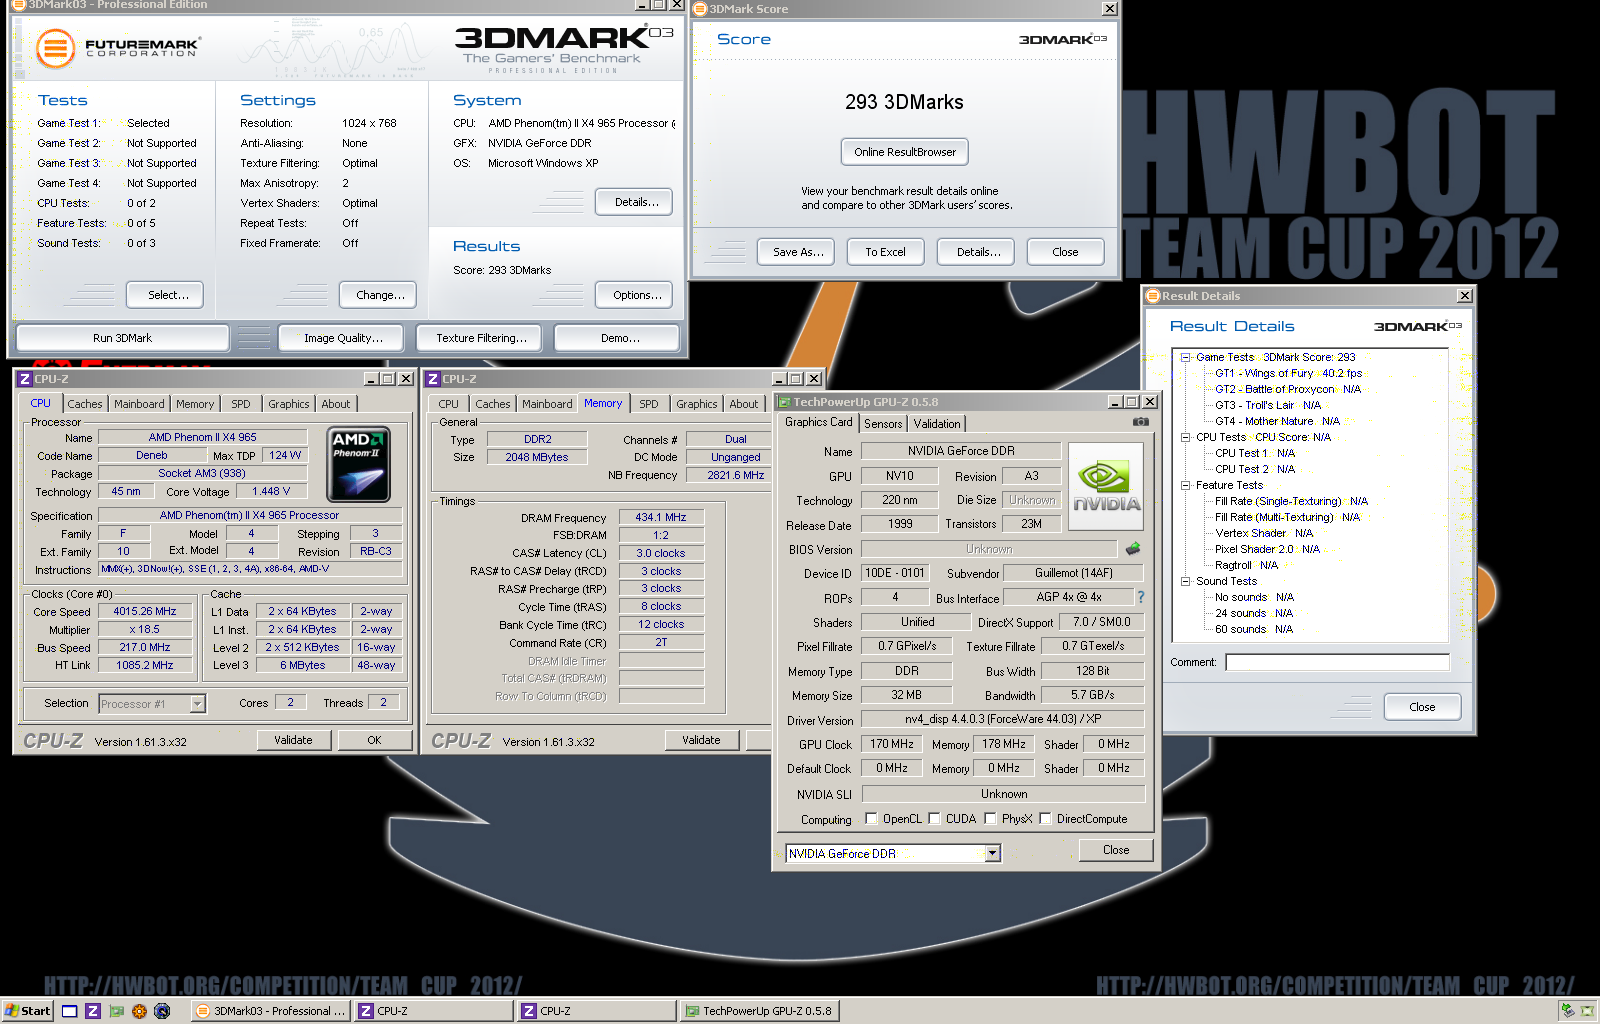Click the Texture Filtering... button
1600x1024 pixels.
(x=481, y=338)
